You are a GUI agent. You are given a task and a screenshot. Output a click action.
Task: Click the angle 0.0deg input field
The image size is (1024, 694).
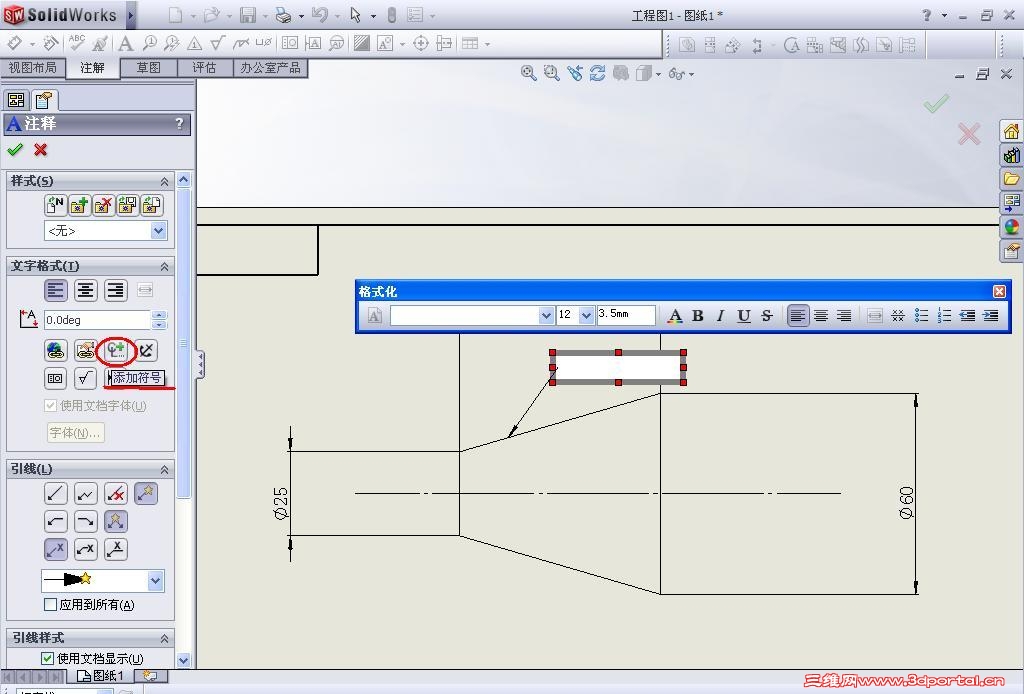(97, 320)
